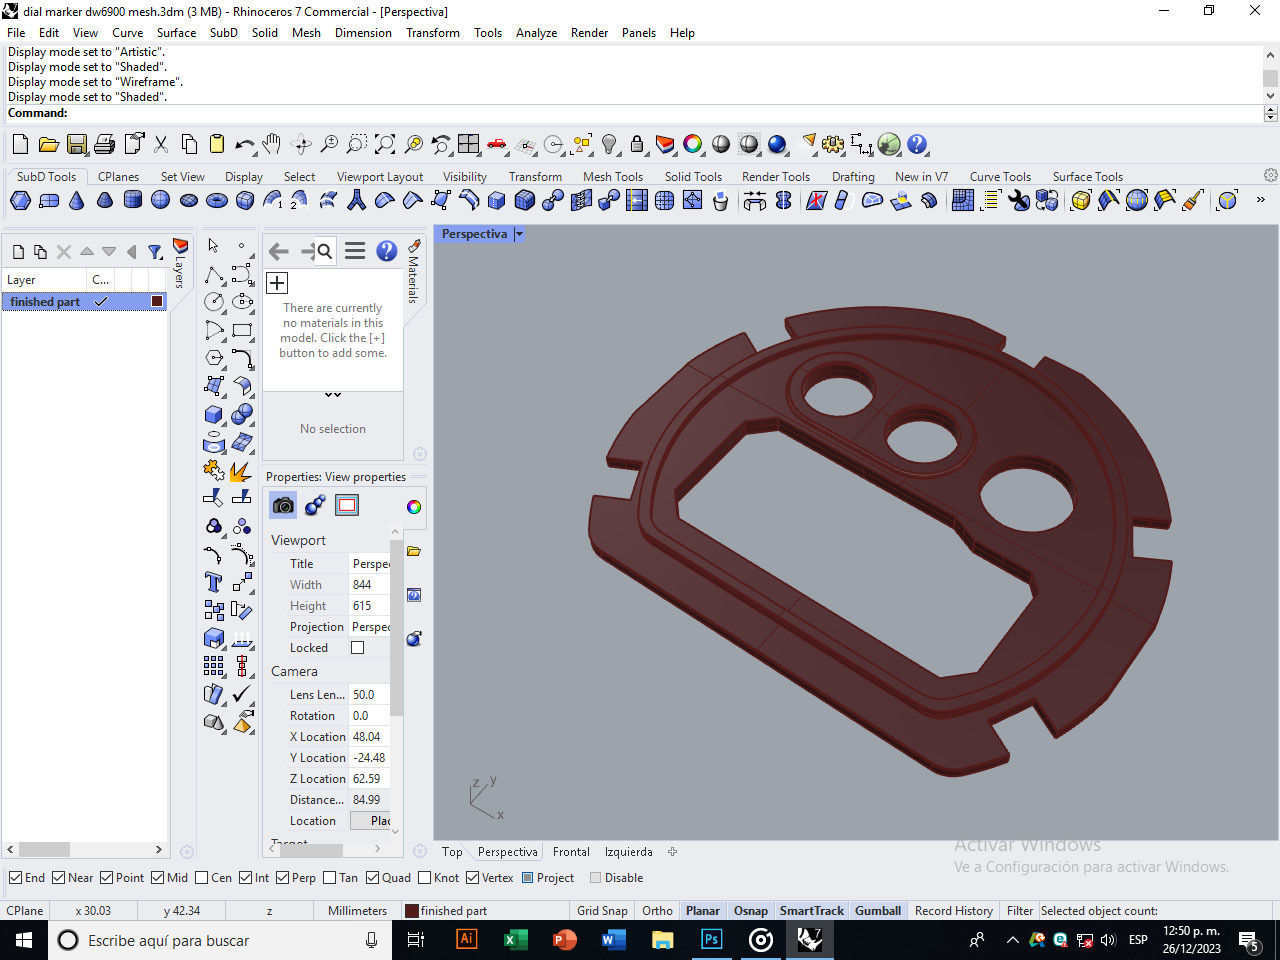The image size is (1280, 960).
Task: Switch to the Frontal viewport tab
Action: 571,852
